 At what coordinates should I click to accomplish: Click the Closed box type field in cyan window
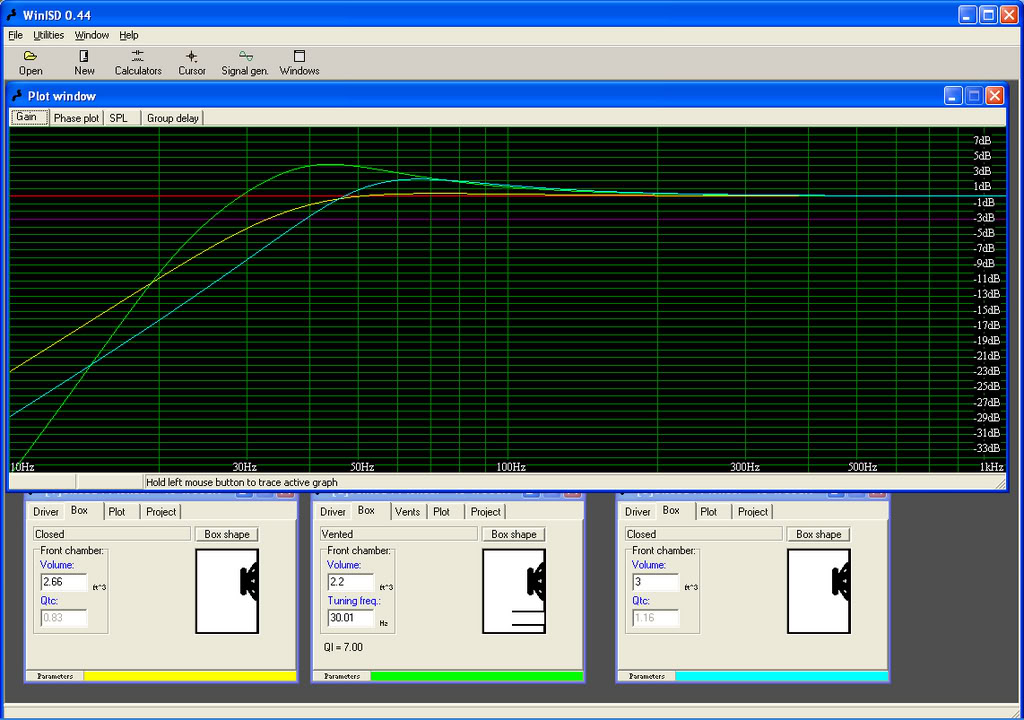(x=703, y=534)
